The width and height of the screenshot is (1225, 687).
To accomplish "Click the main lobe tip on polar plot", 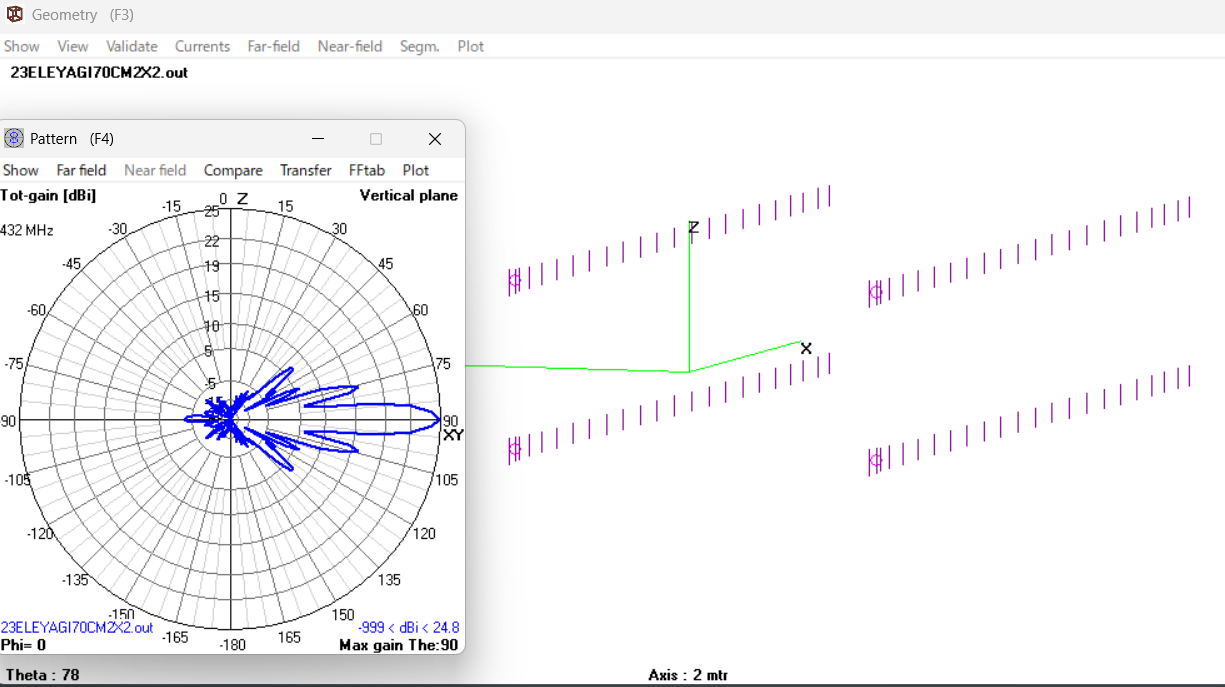I will pyautogui.click(x=439, y=419).
